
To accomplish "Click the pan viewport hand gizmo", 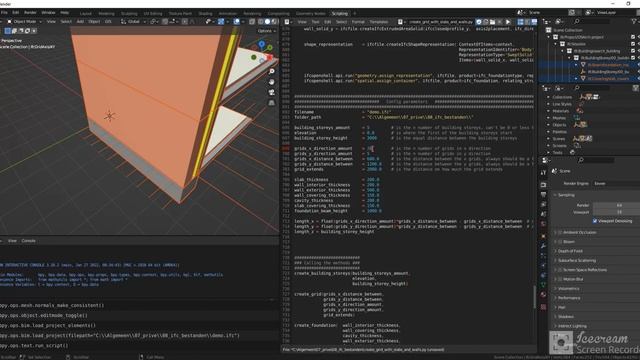I will coord(272,82).
